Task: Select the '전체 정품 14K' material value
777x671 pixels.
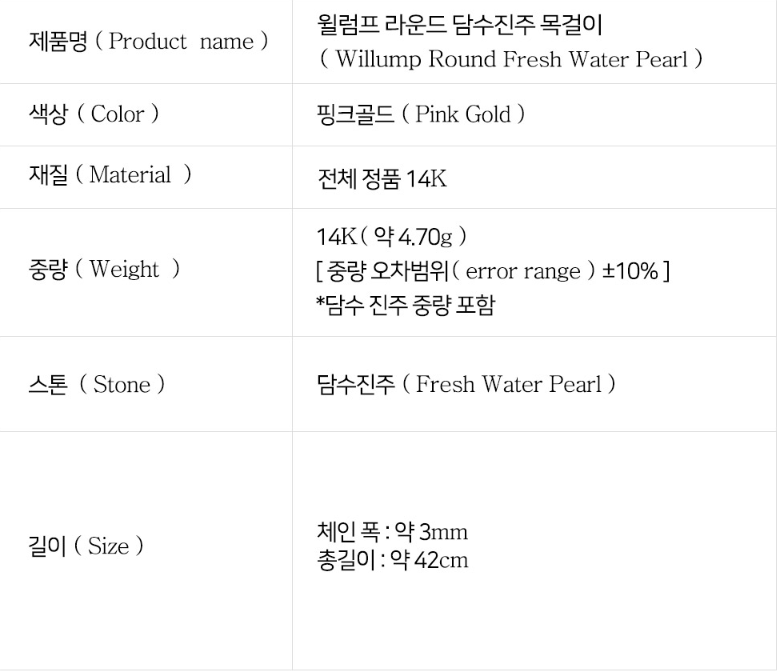Action: coord(381,178)
